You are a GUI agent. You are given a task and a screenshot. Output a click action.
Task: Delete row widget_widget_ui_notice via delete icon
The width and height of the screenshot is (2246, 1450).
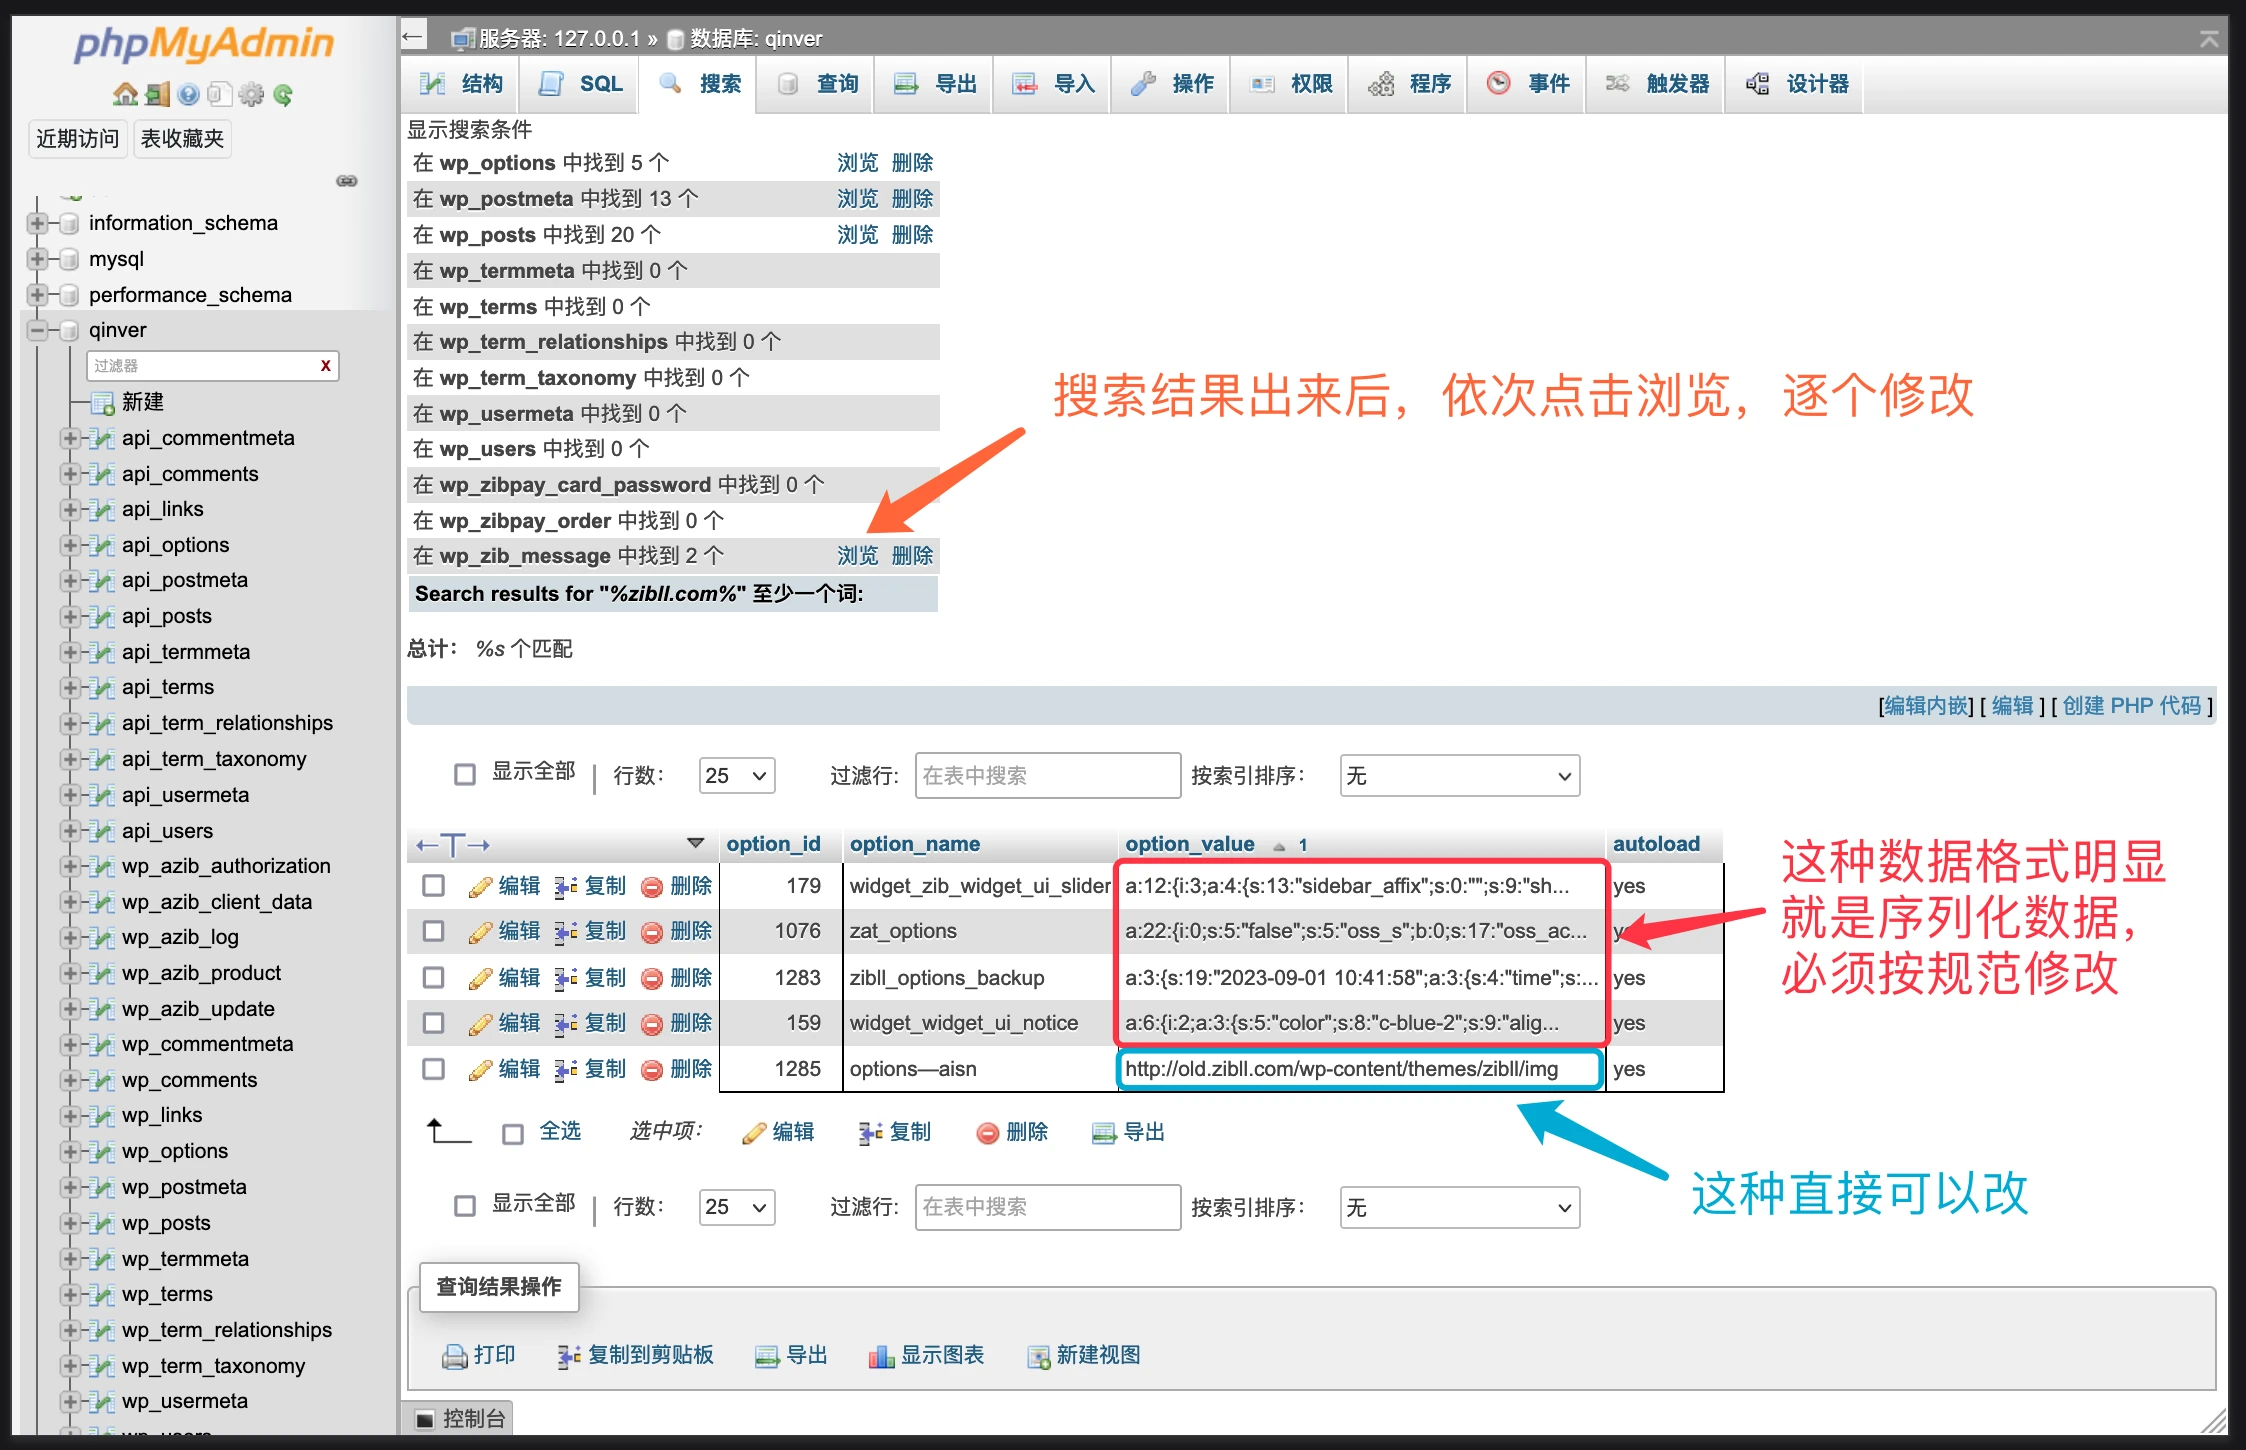point(652,1023)
